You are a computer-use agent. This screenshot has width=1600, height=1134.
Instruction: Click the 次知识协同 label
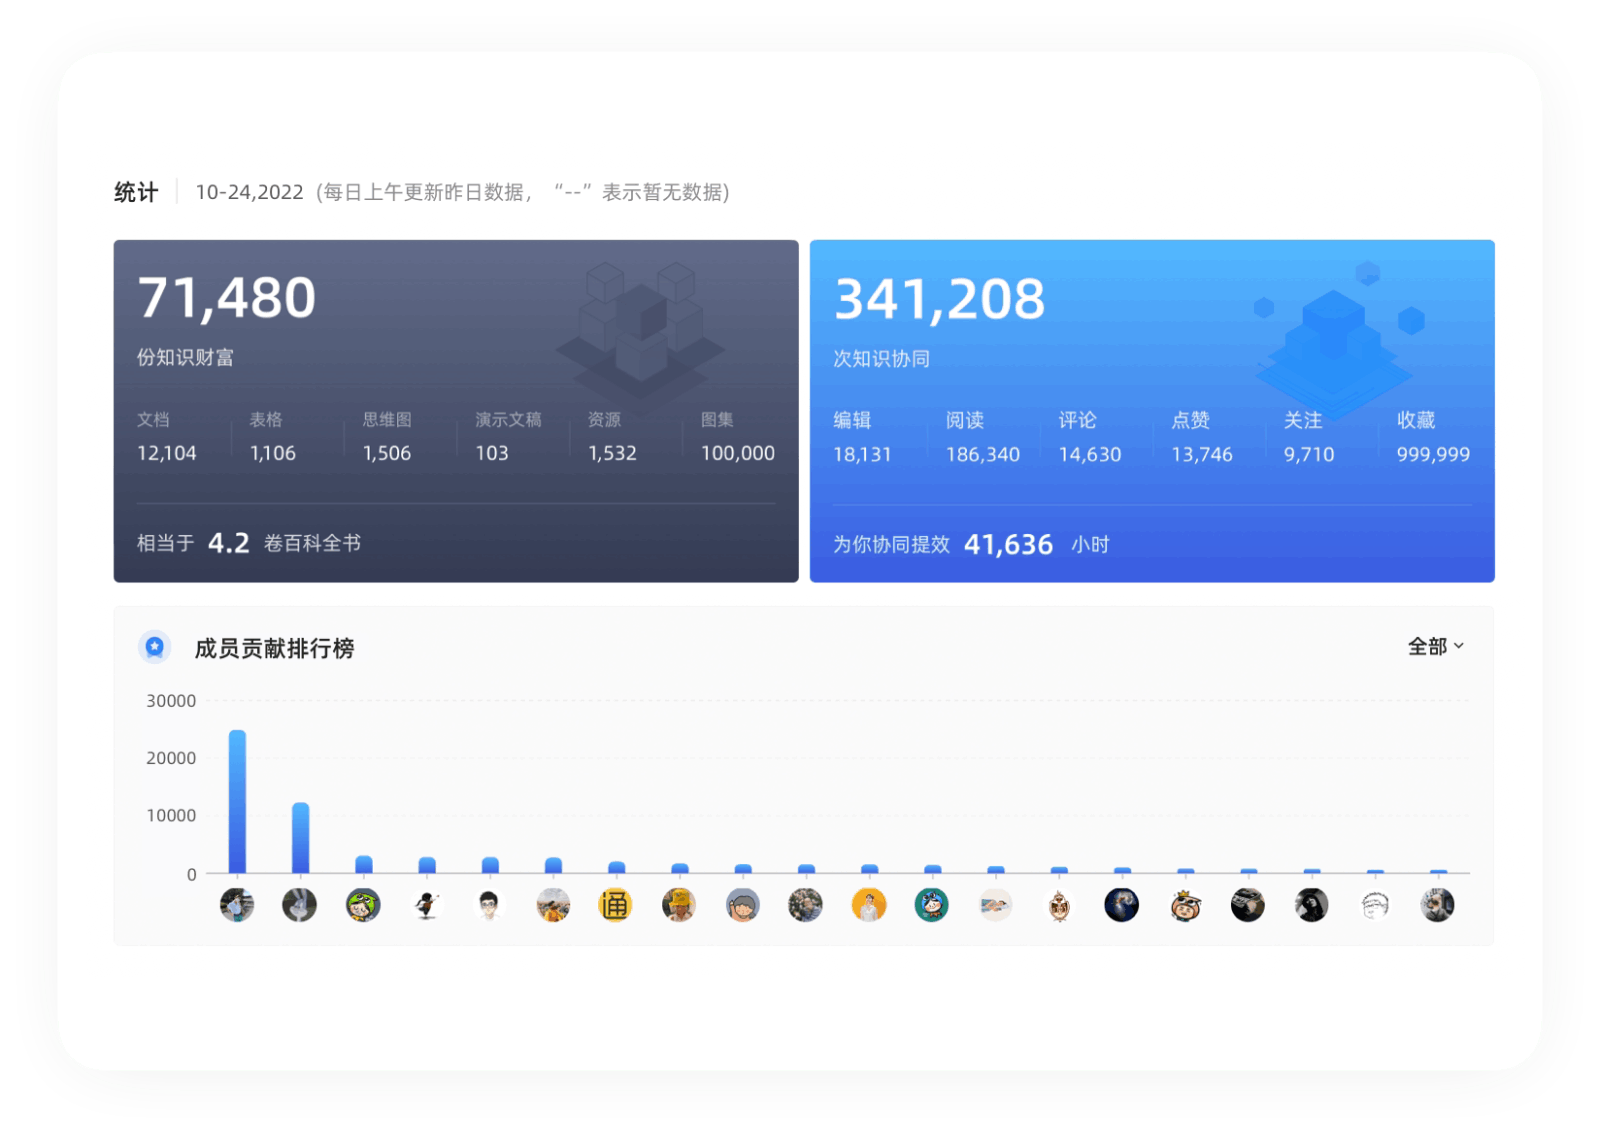882,358
